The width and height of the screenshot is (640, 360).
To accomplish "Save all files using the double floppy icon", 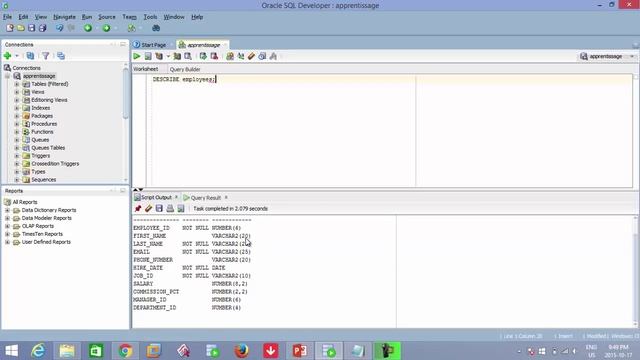I will click(42, 28).
